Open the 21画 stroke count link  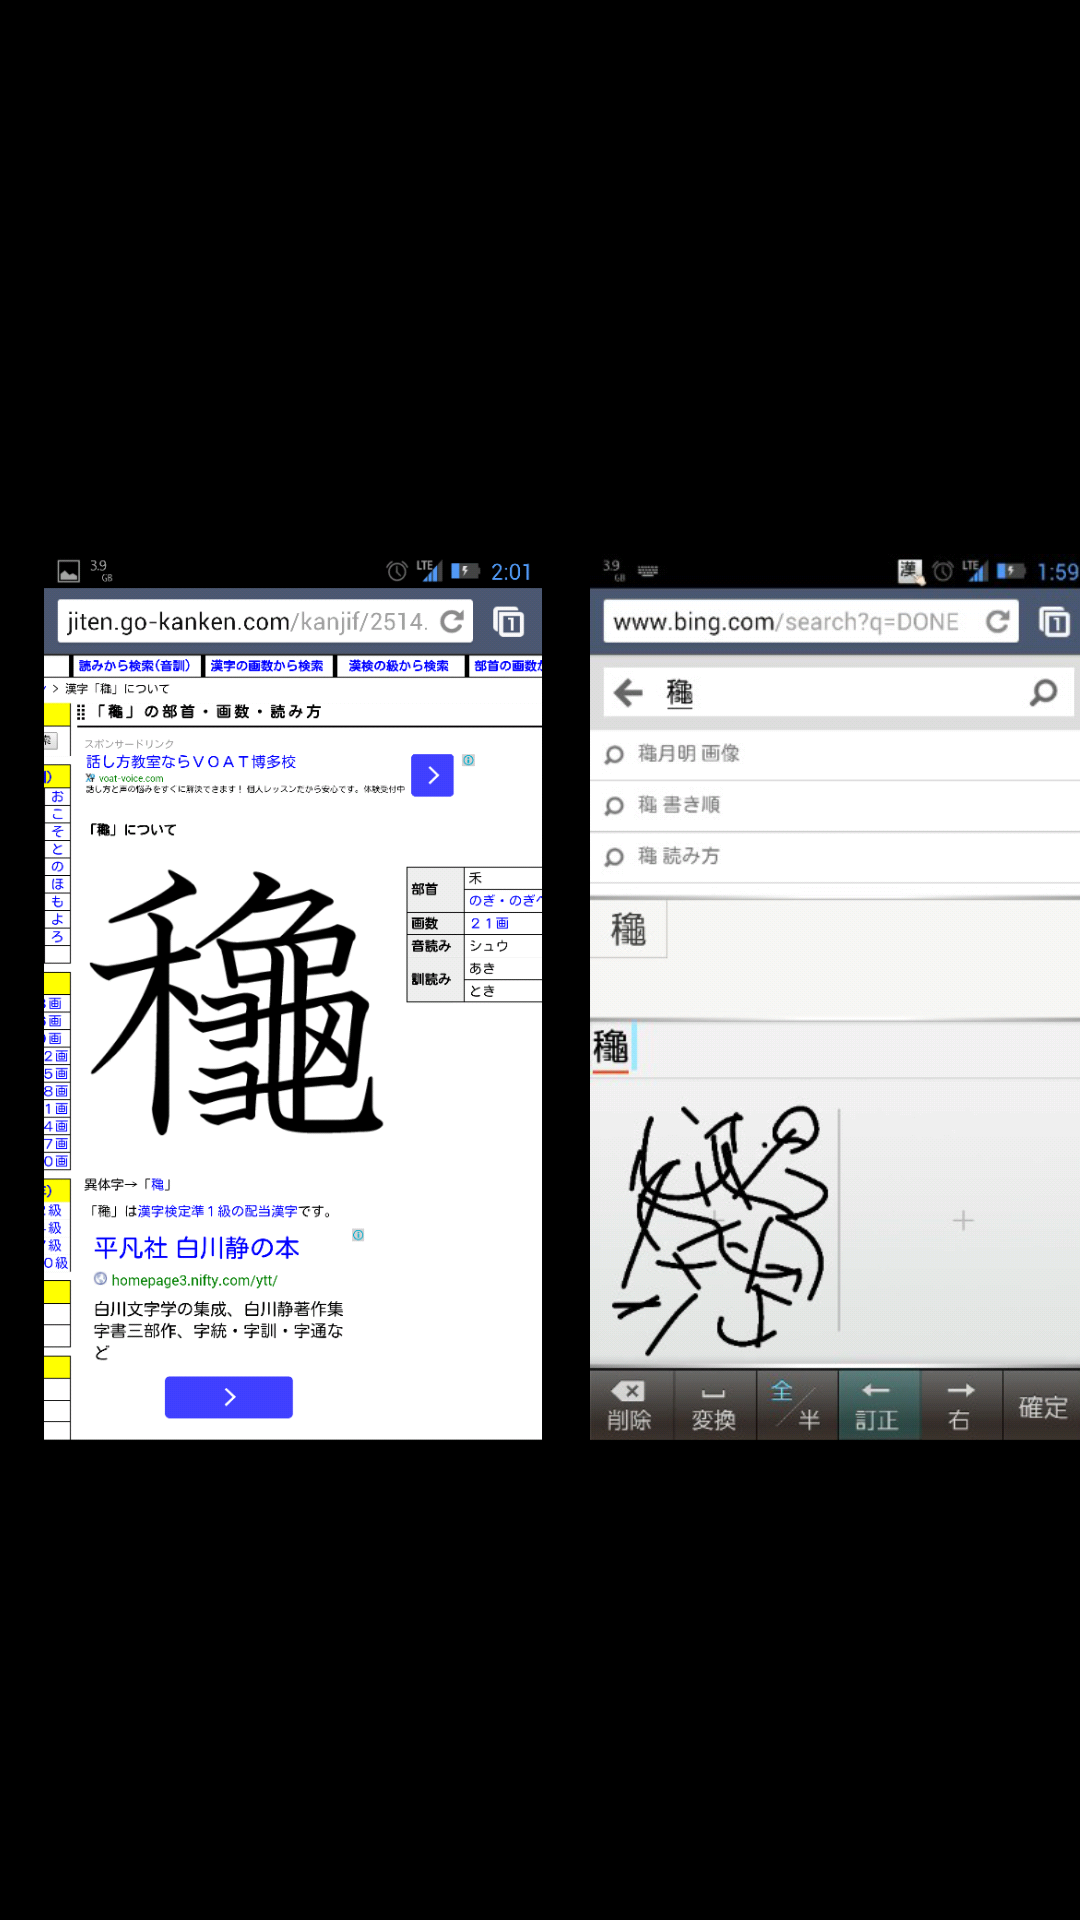489,923
